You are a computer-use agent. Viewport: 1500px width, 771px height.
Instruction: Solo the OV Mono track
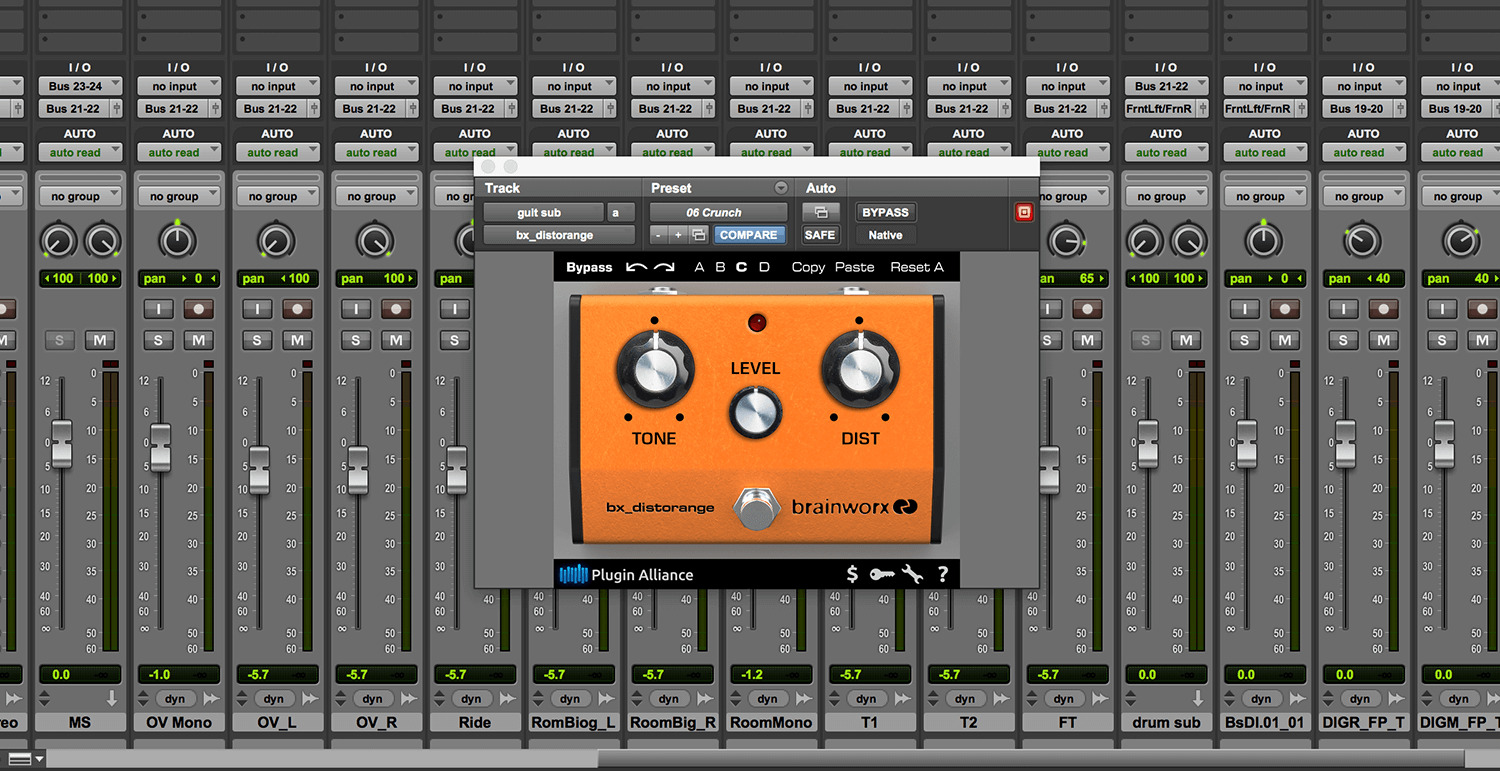(158, 341)
